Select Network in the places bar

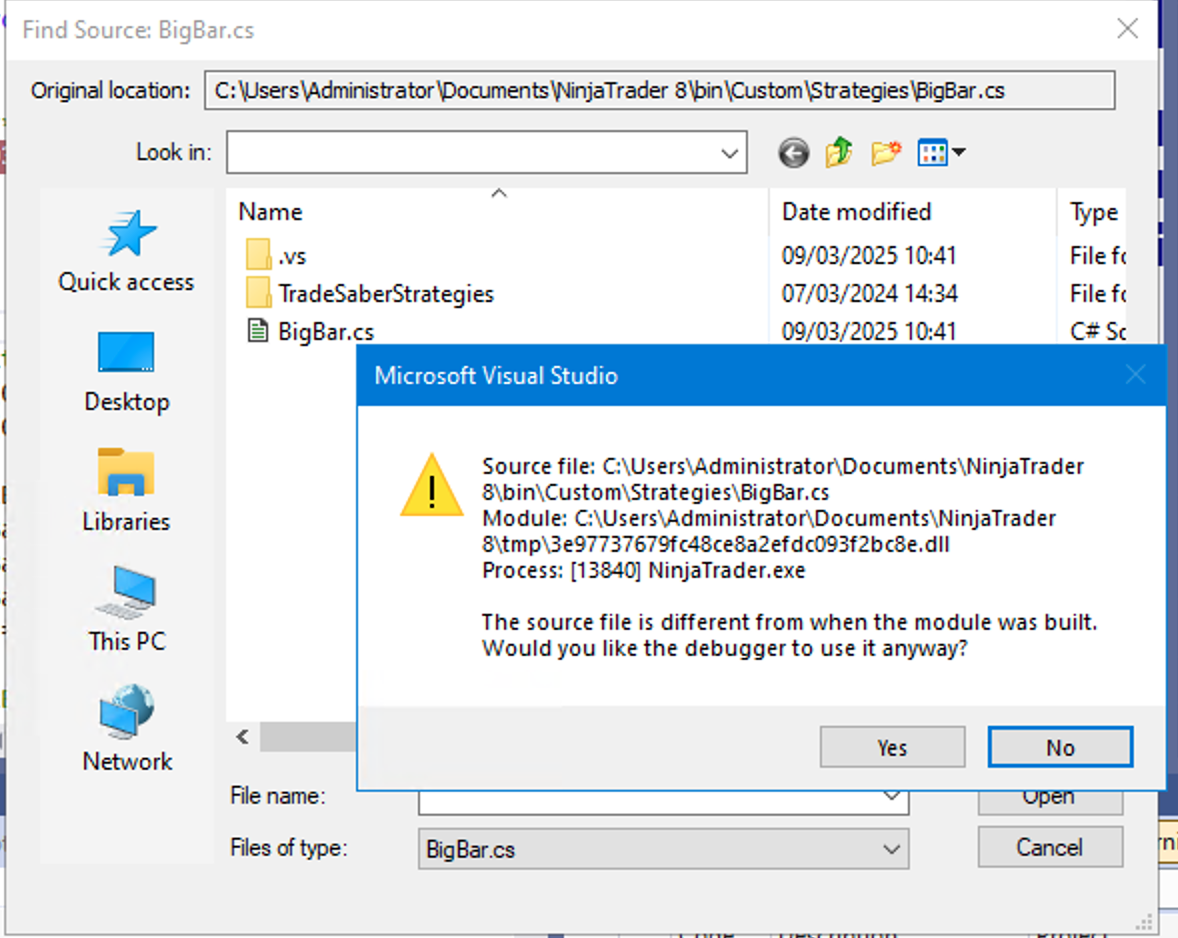coord(126,729)
